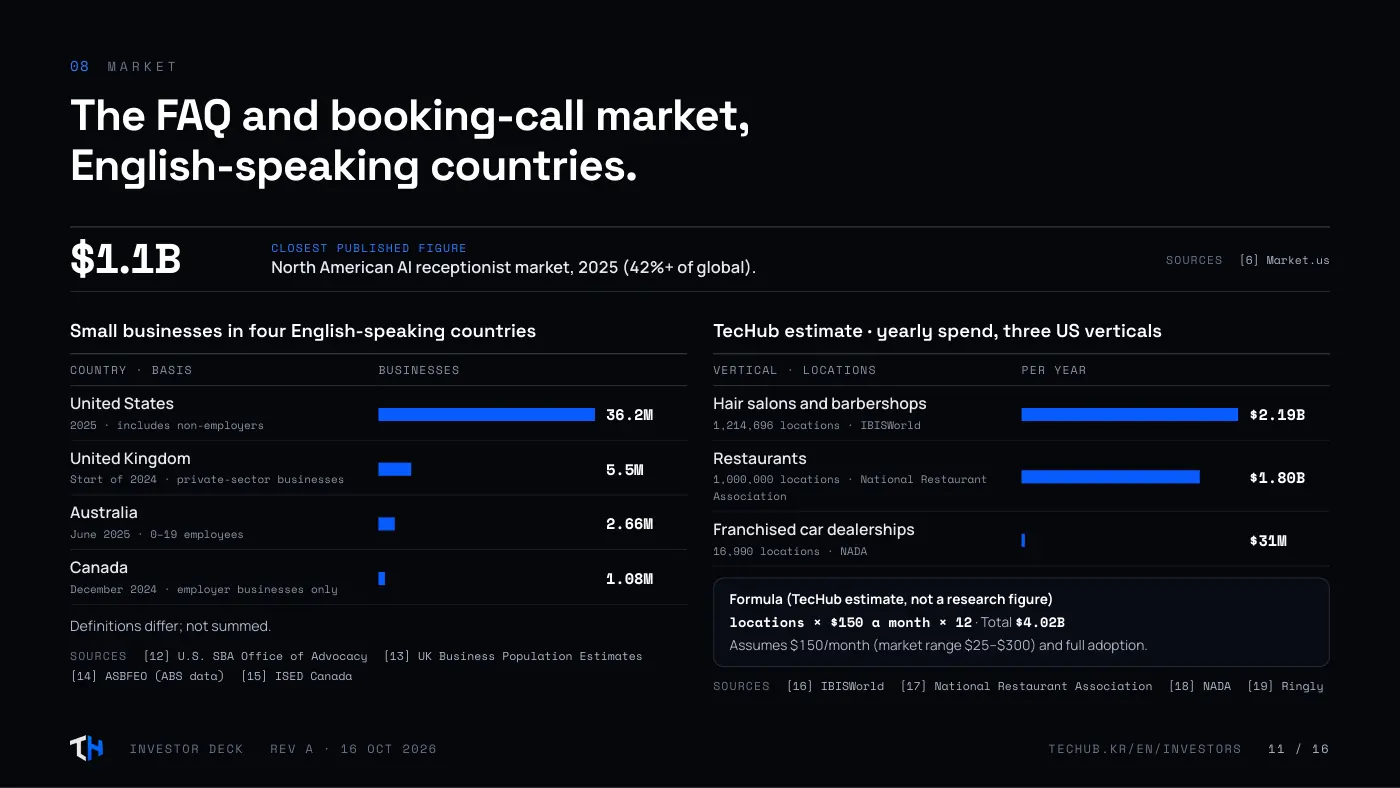
Task: Click the page number 11 / 16
Action: point(1298,749)
